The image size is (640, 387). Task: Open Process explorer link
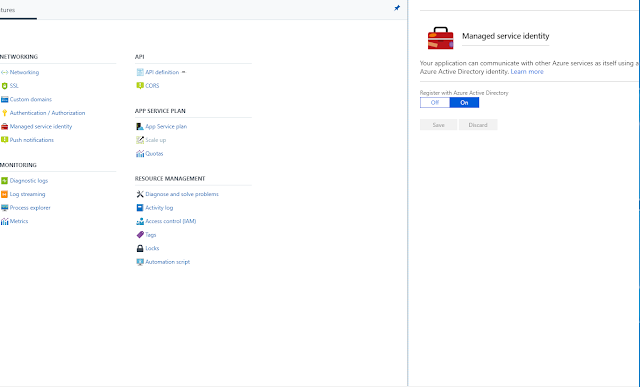coord(30,208)
